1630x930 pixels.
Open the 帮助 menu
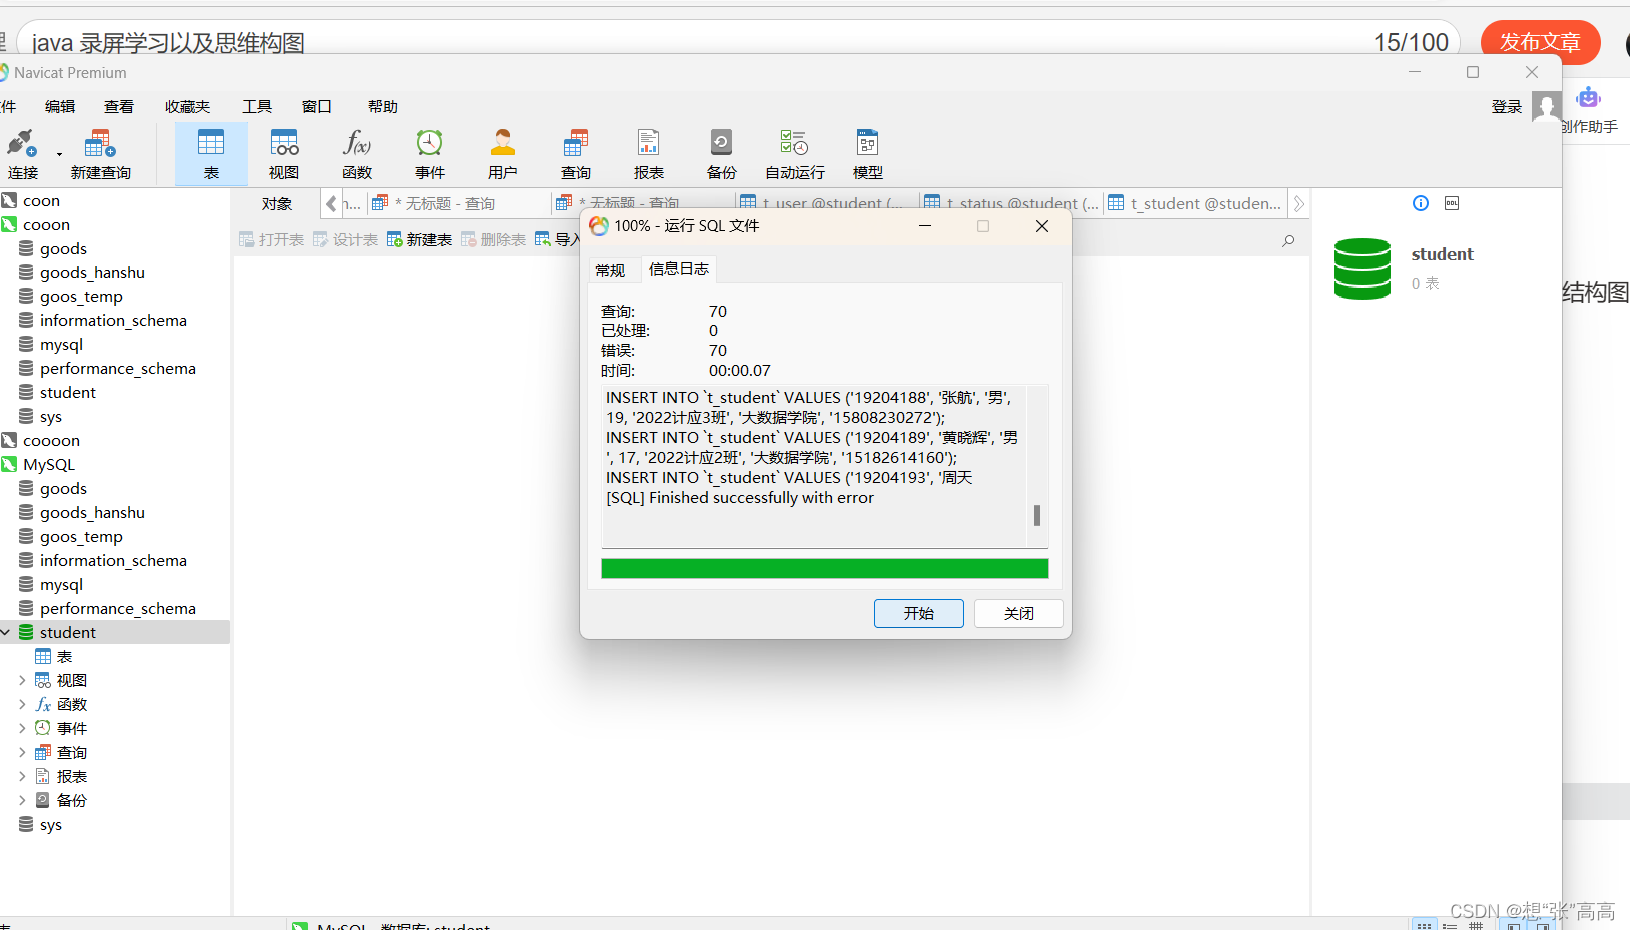(383, 106)
